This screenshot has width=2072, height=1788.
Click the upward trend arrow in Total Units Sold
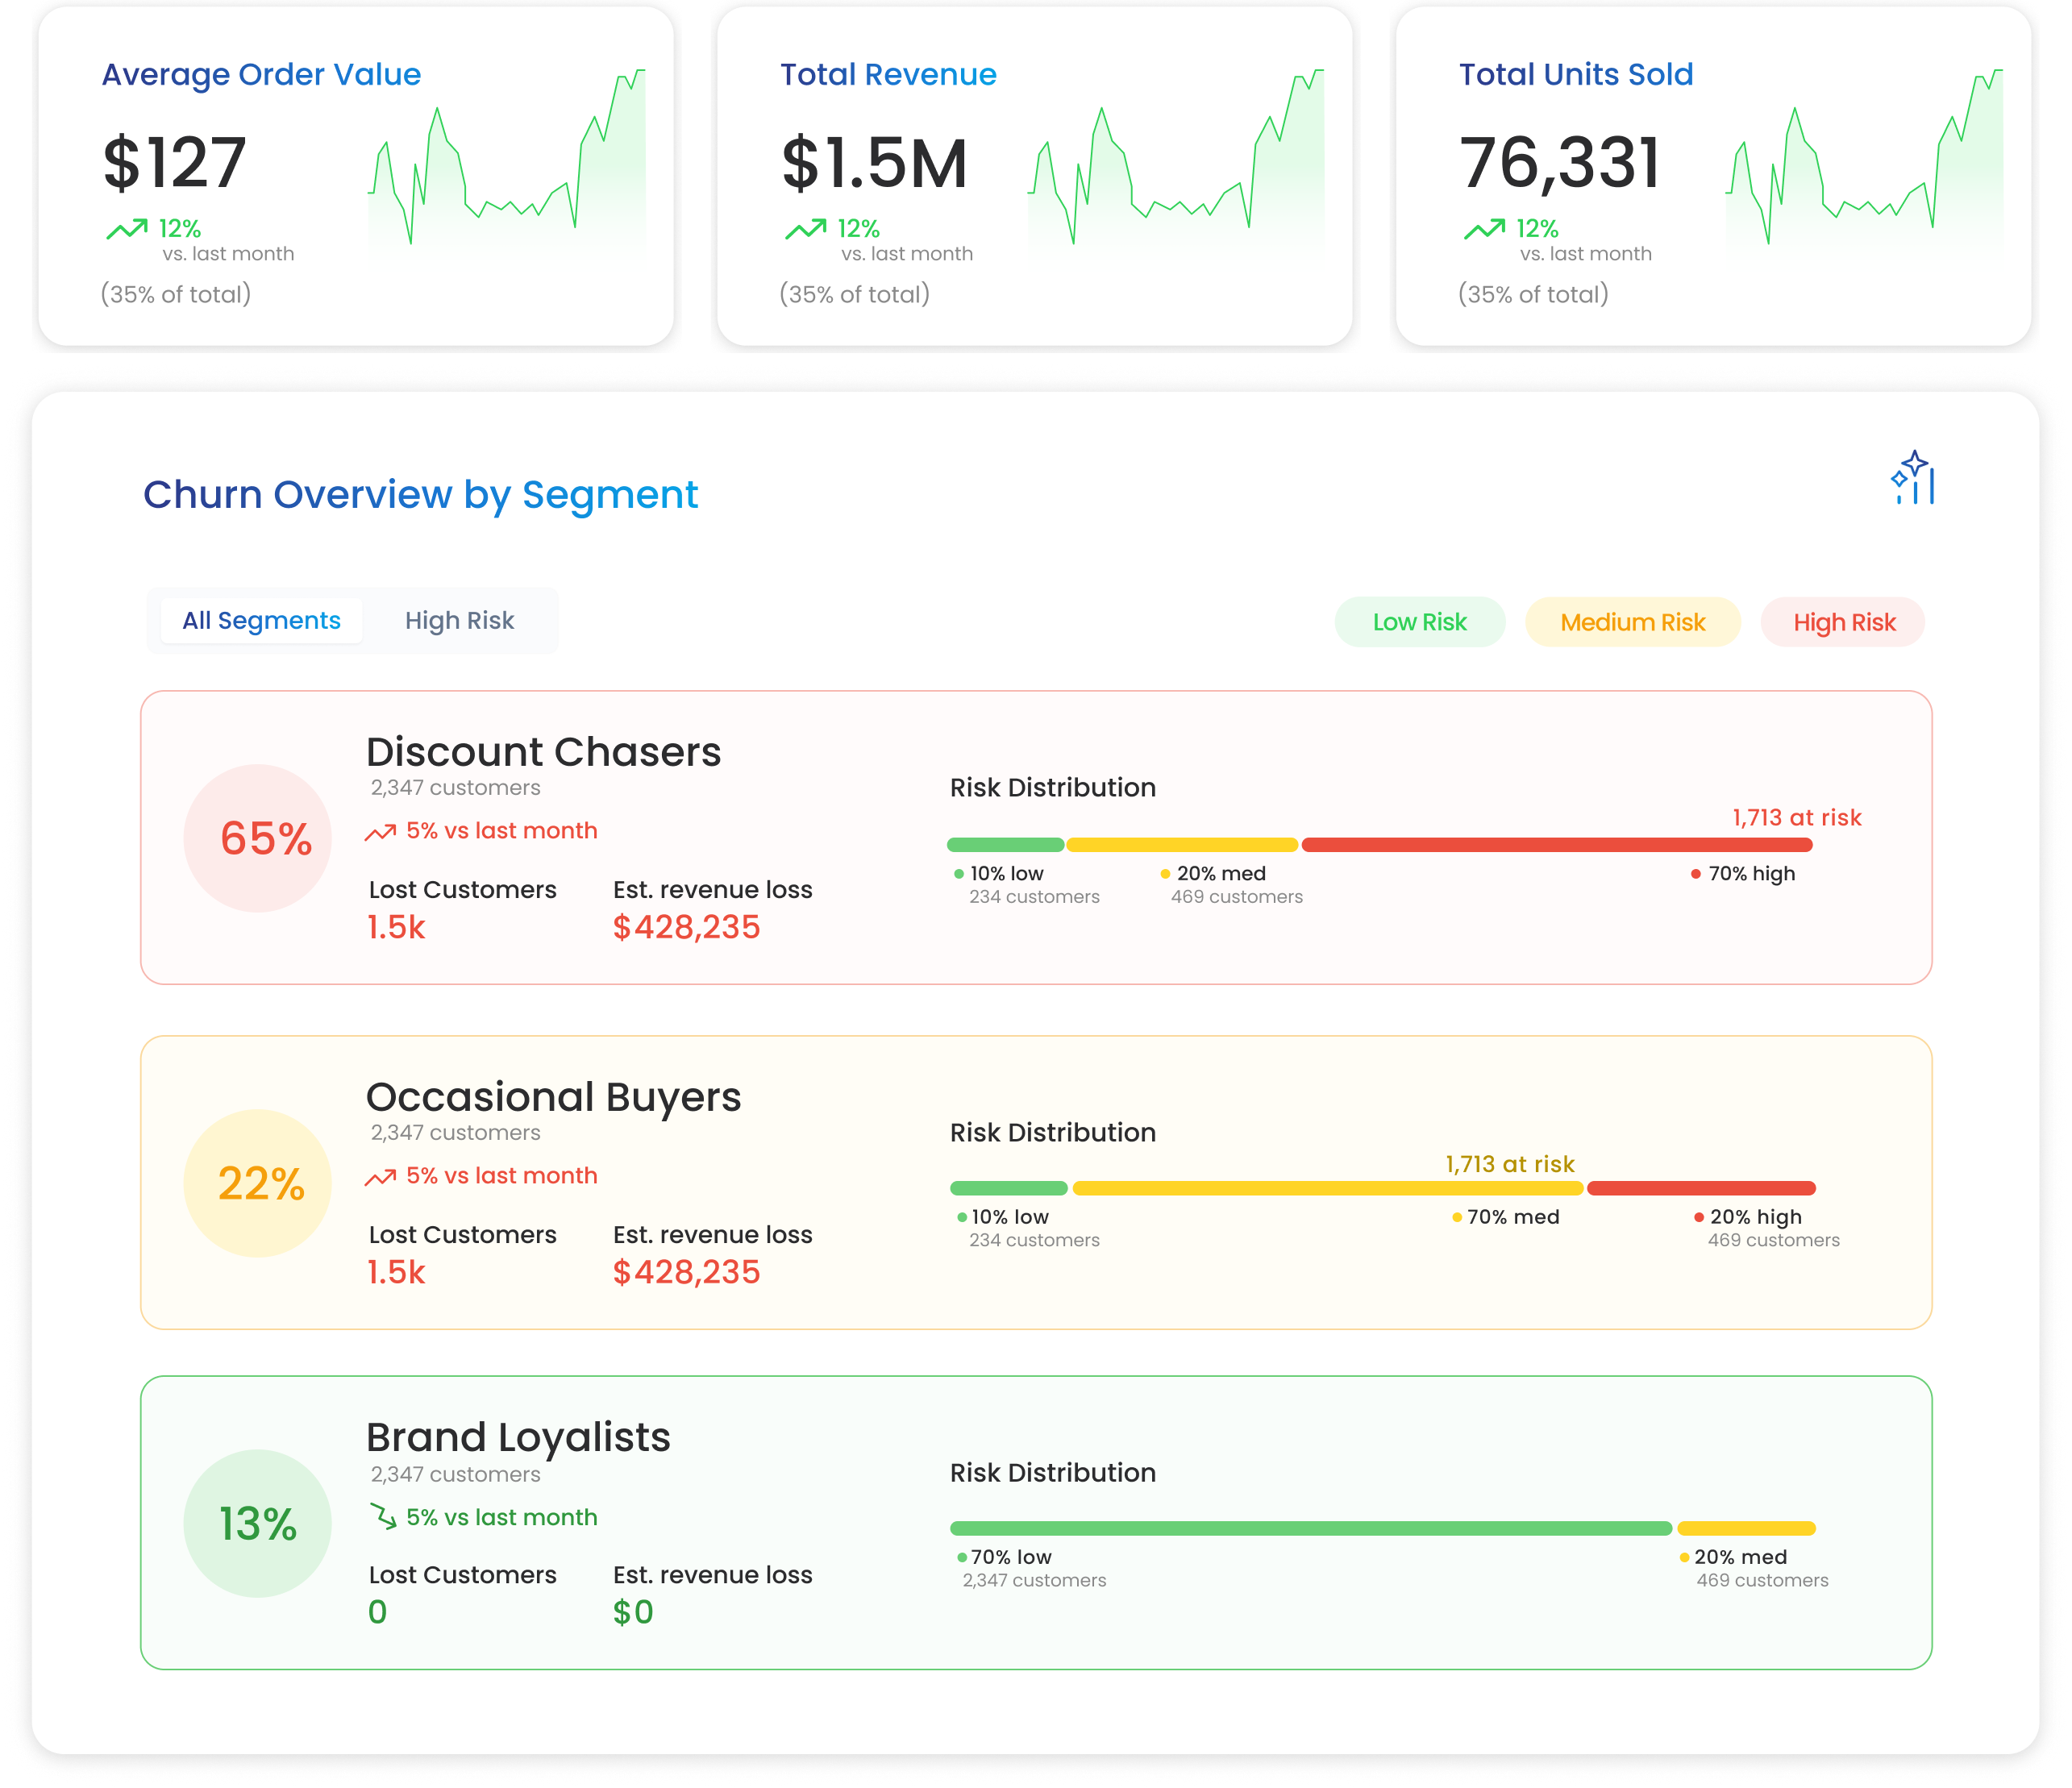[x=1484, y=229]
